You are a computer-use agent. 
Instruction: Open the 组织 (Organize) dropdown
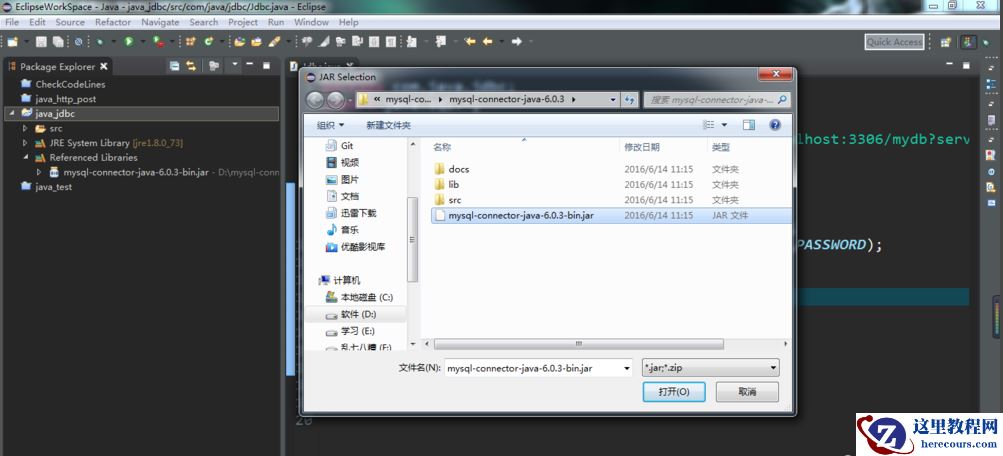[331, 125]
